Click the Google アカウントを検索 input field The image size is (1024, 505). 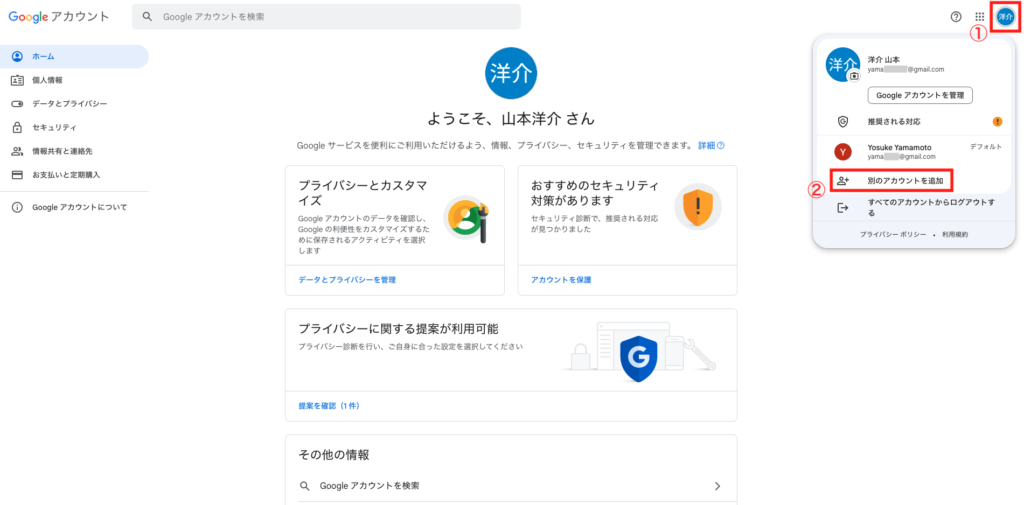327,17
